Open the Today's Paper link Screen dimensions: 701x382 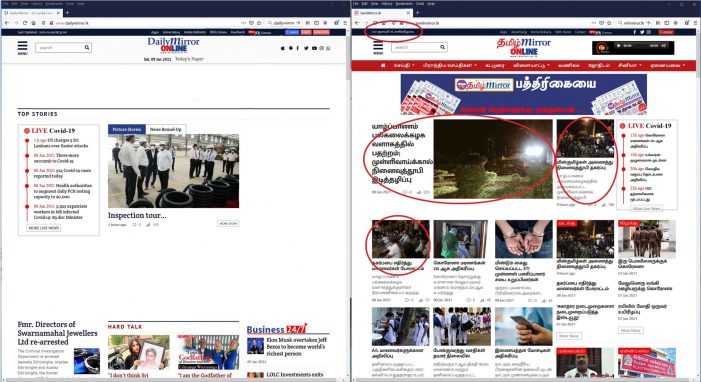[x=189, y=59]
